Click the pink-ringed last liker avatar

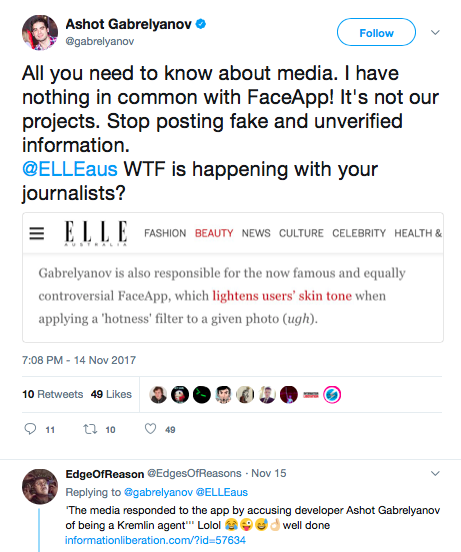(x=332, y=395)
